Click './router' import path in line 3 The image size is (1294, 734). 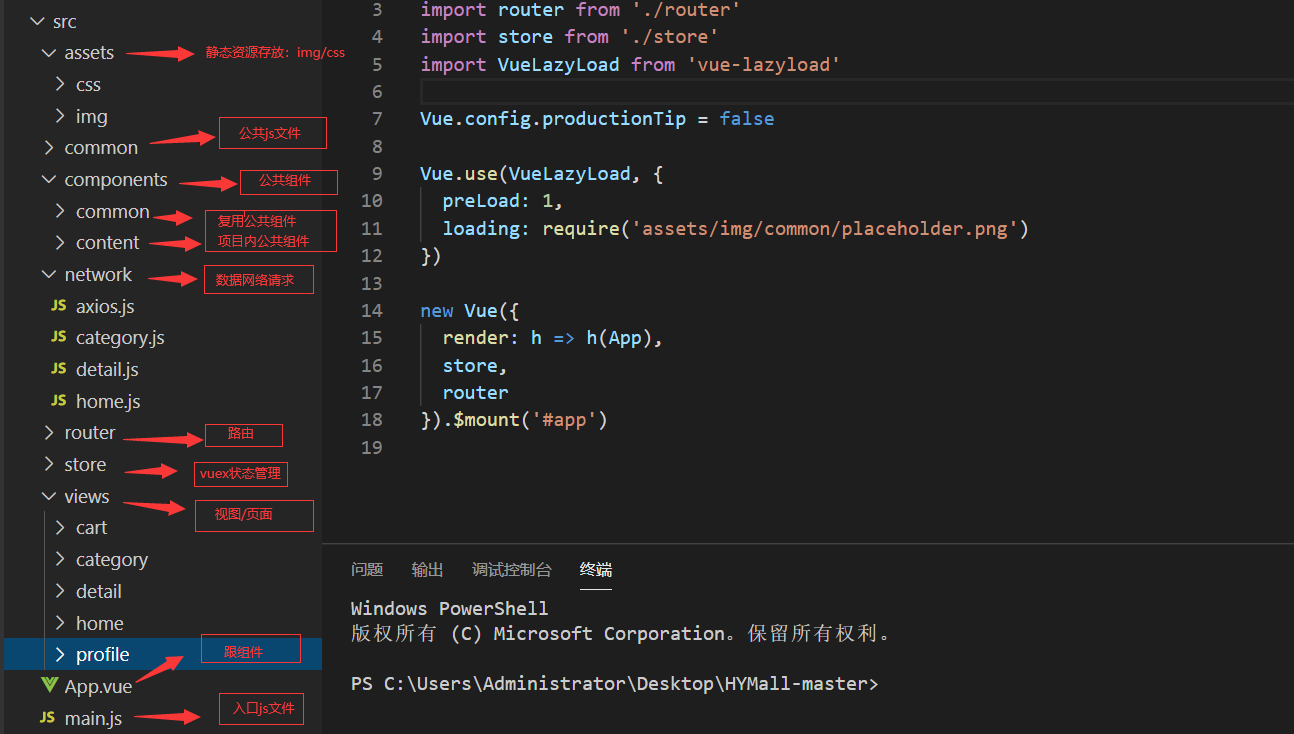tap(686, 10)
